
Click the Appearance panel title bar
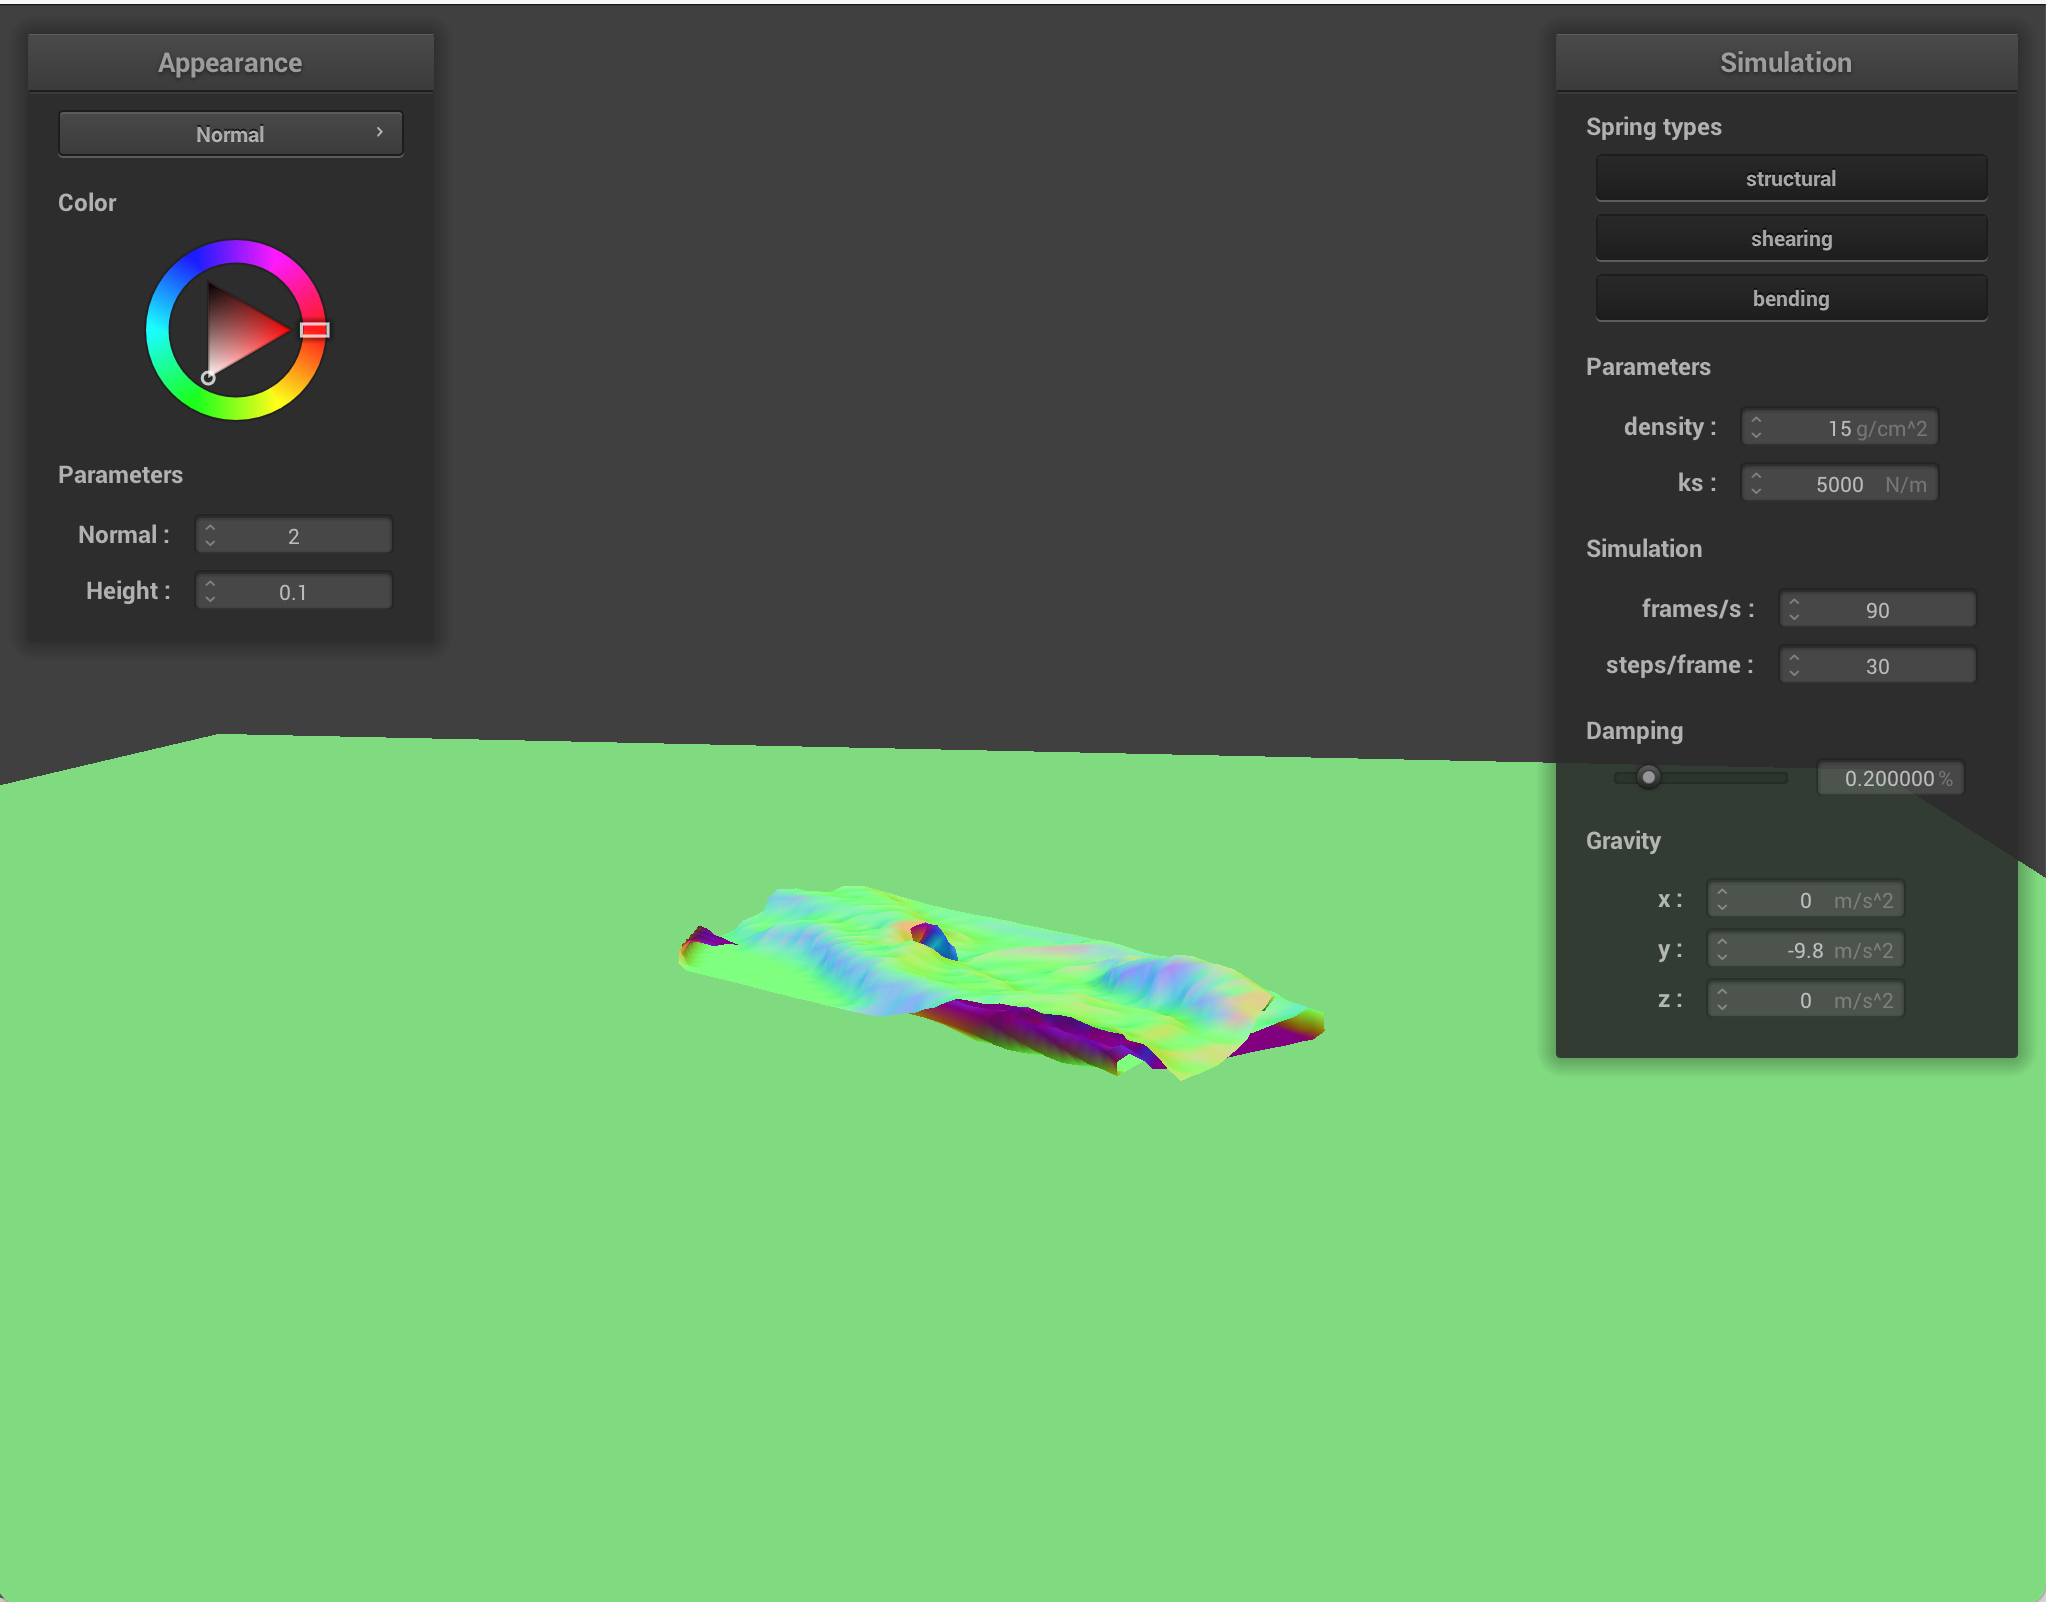click(x=230, y=63)
